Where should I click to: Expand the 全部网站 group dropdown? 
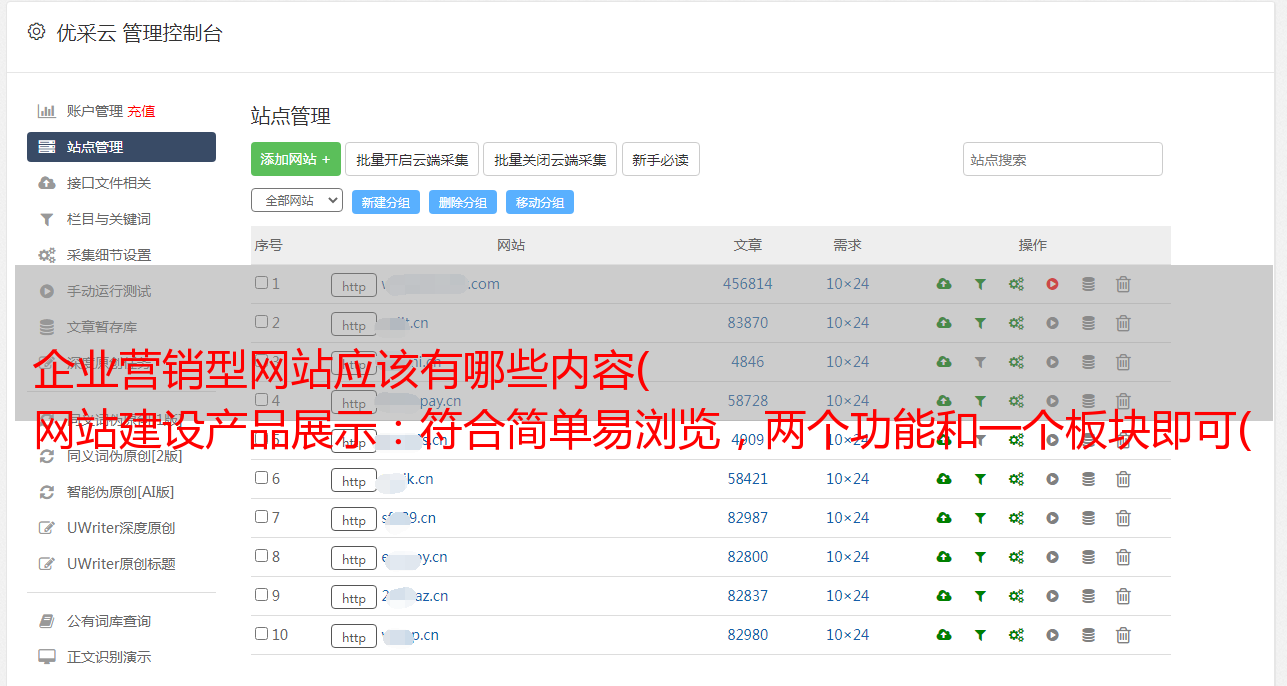[297, 201]
